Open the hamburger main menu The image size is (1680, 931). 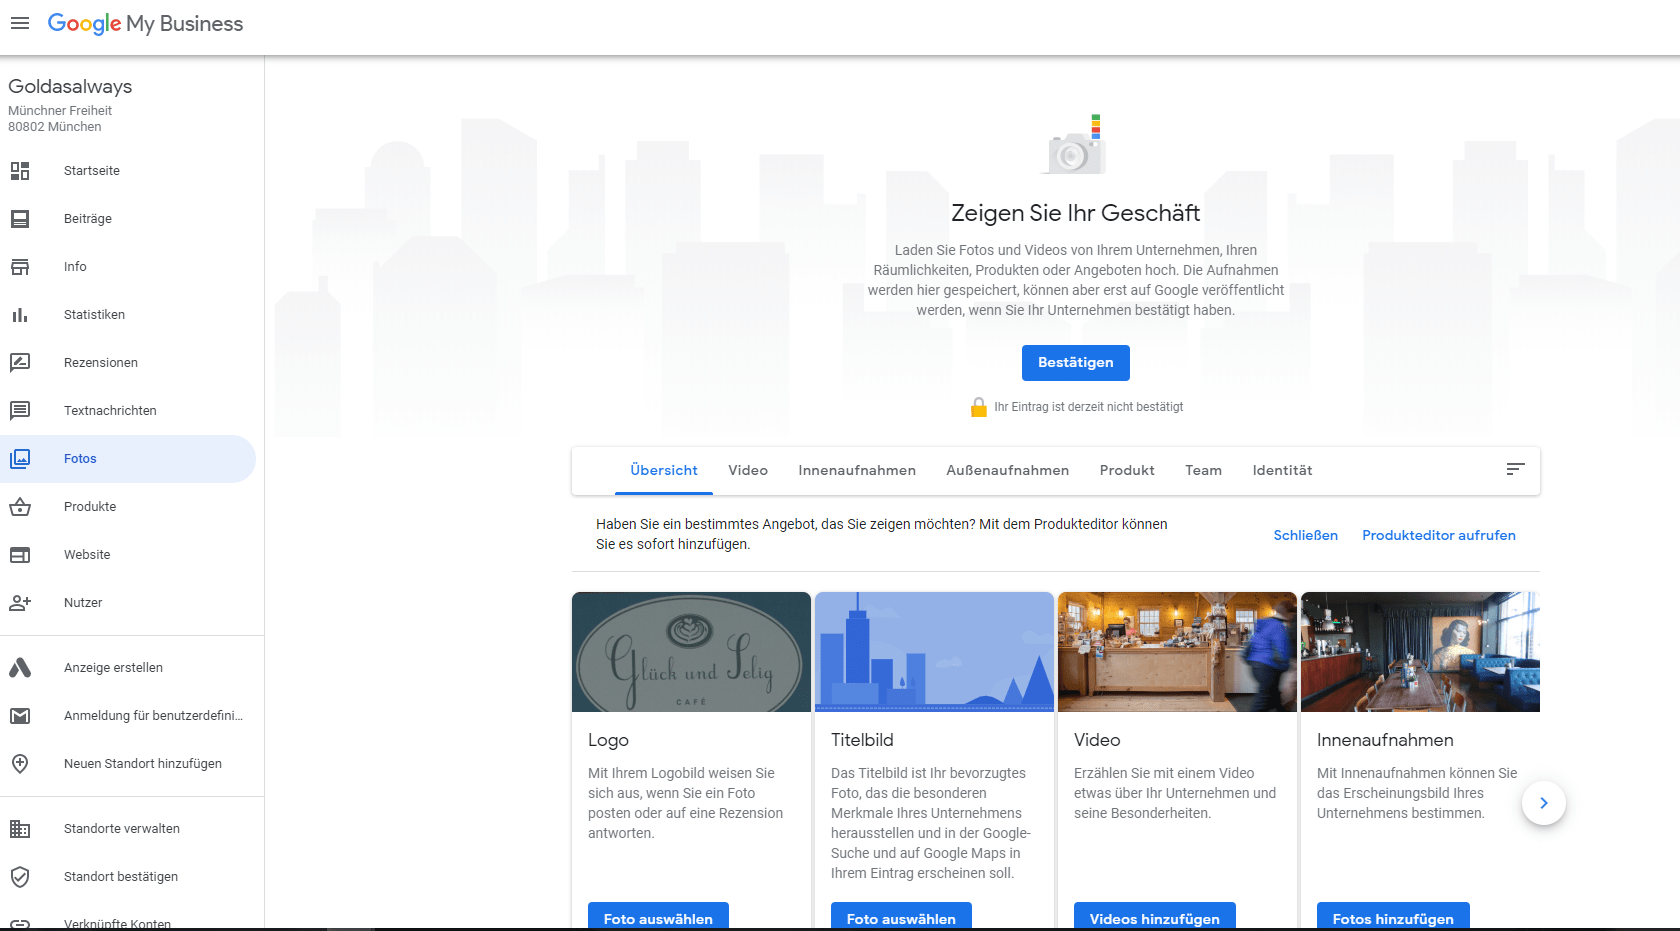(x=20, y=23)
